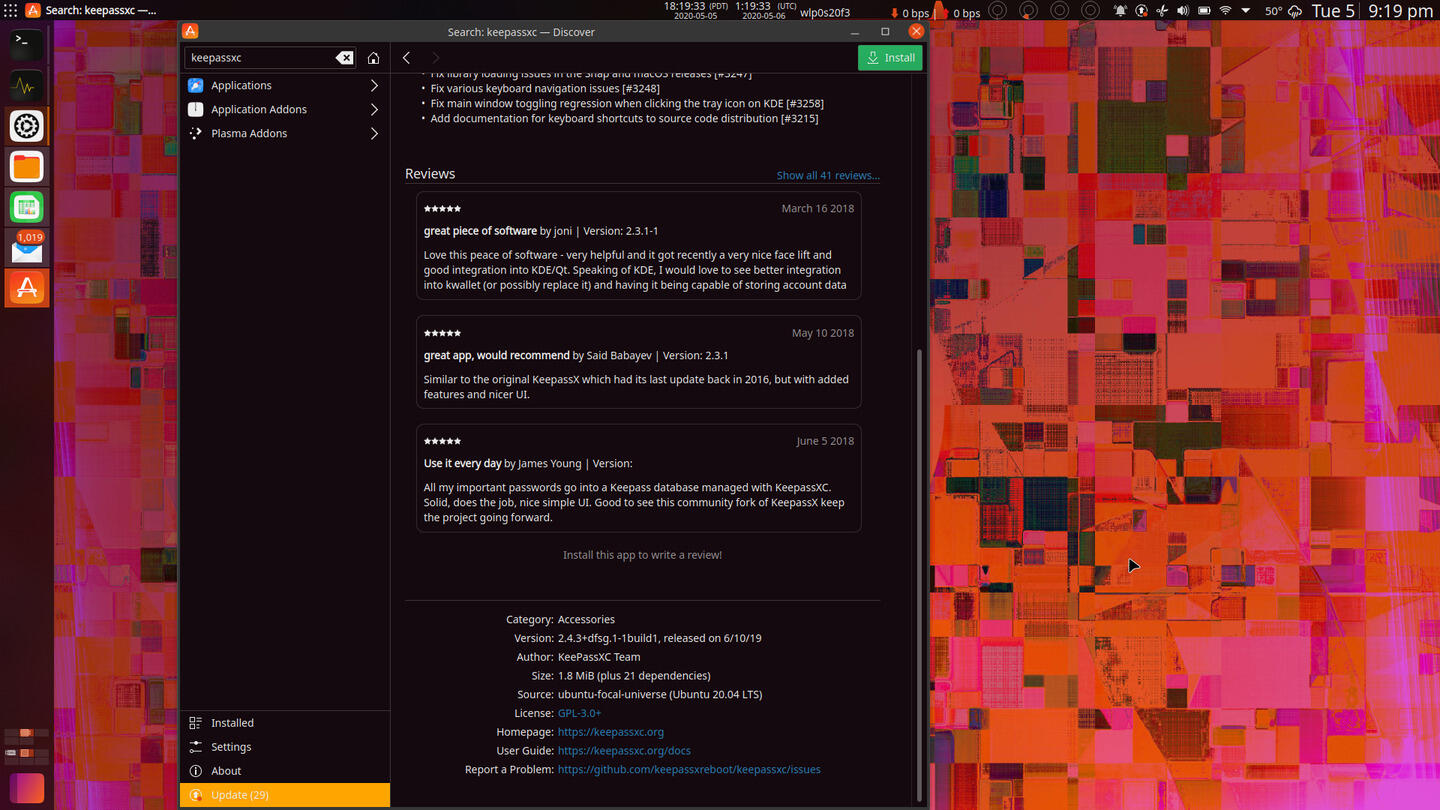Screen dimensions: 1440x810
Task: Navigate back in Discover
Action: (x=406, y=58)
